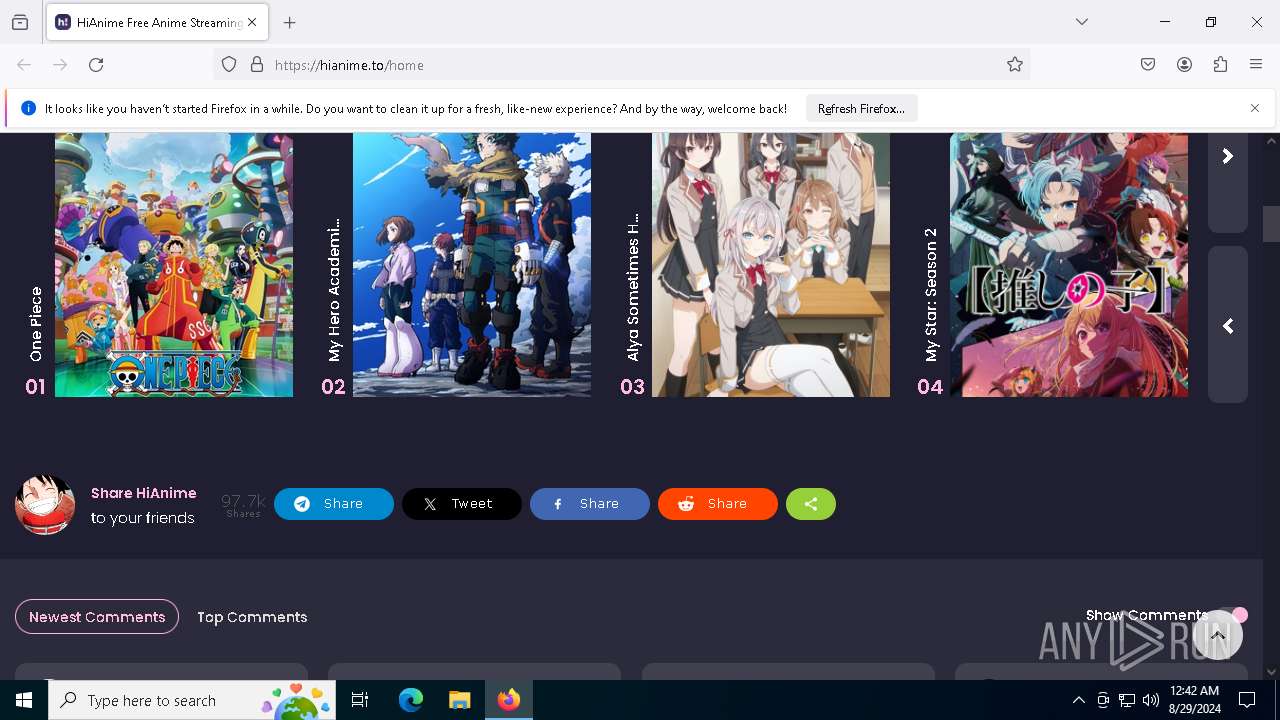Open My Hero Academia trending poster
The height and width of the screenshot is (720, 1280).
[472, 265]
